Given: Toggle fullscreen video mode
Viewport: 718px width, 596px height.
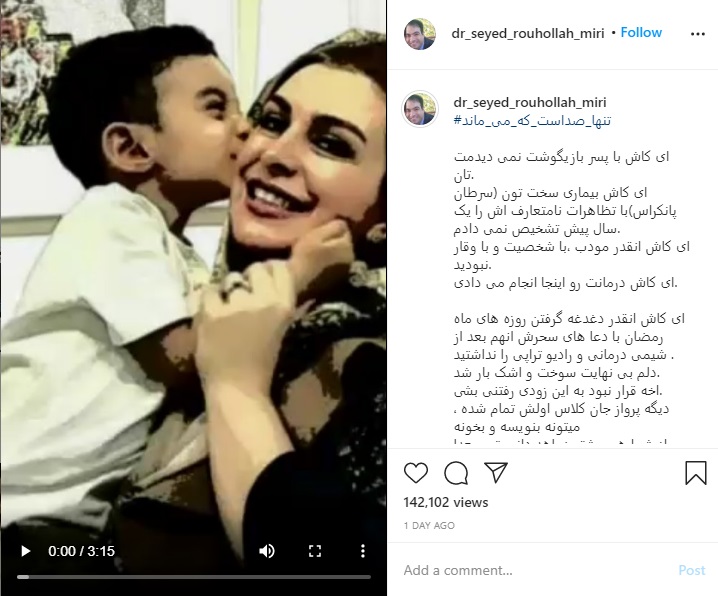Looking at the screenshot, I should tap(315, 551).
